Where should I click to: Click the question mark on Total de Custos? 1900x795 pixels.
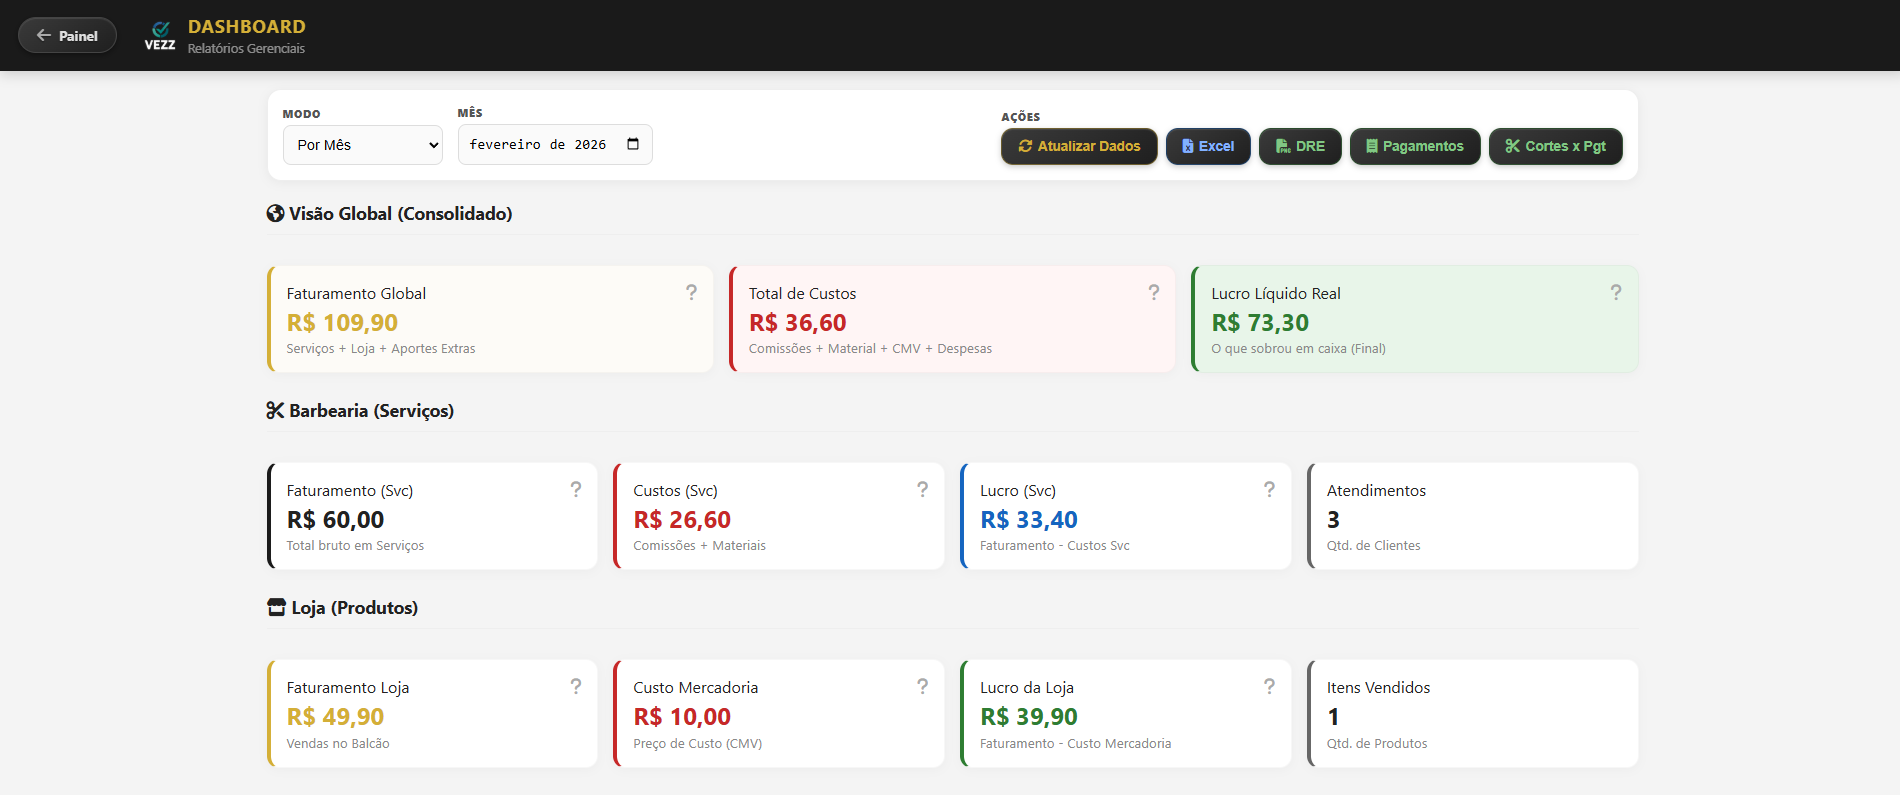1153,292
